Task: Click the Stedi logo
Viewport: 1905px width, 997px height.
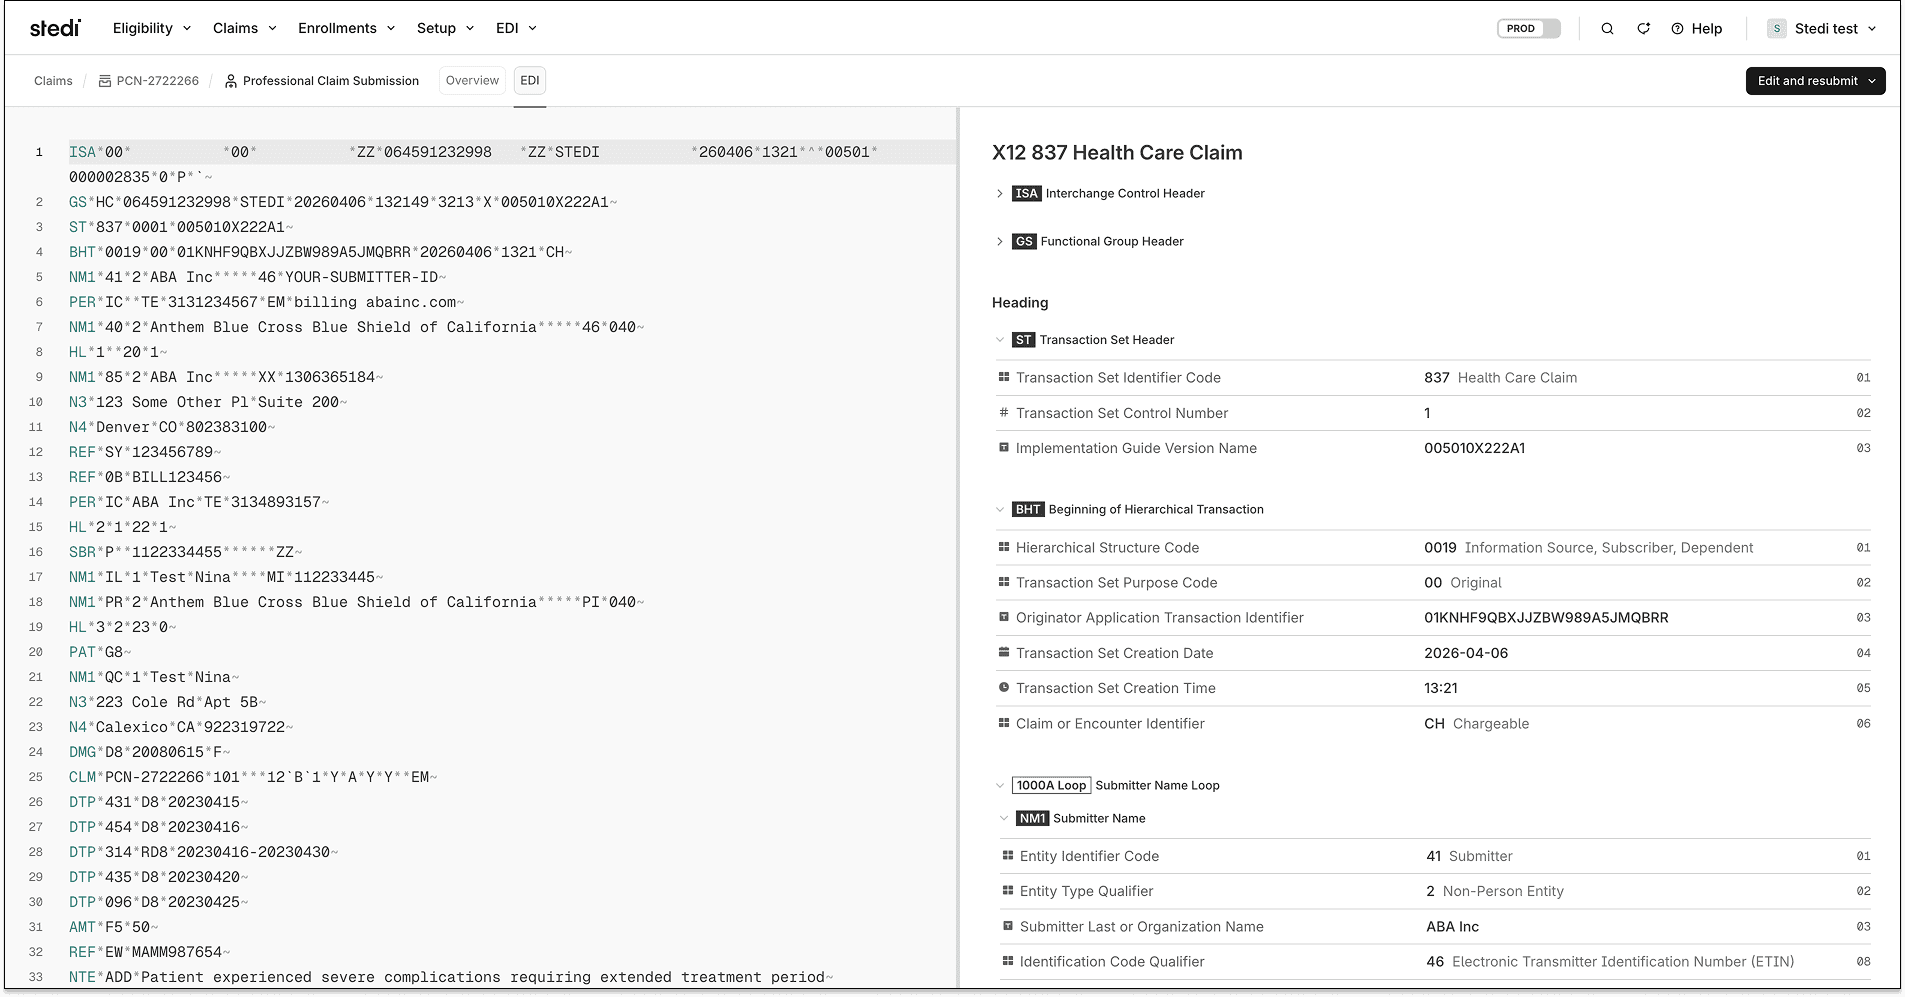Action: pos(55,28)
